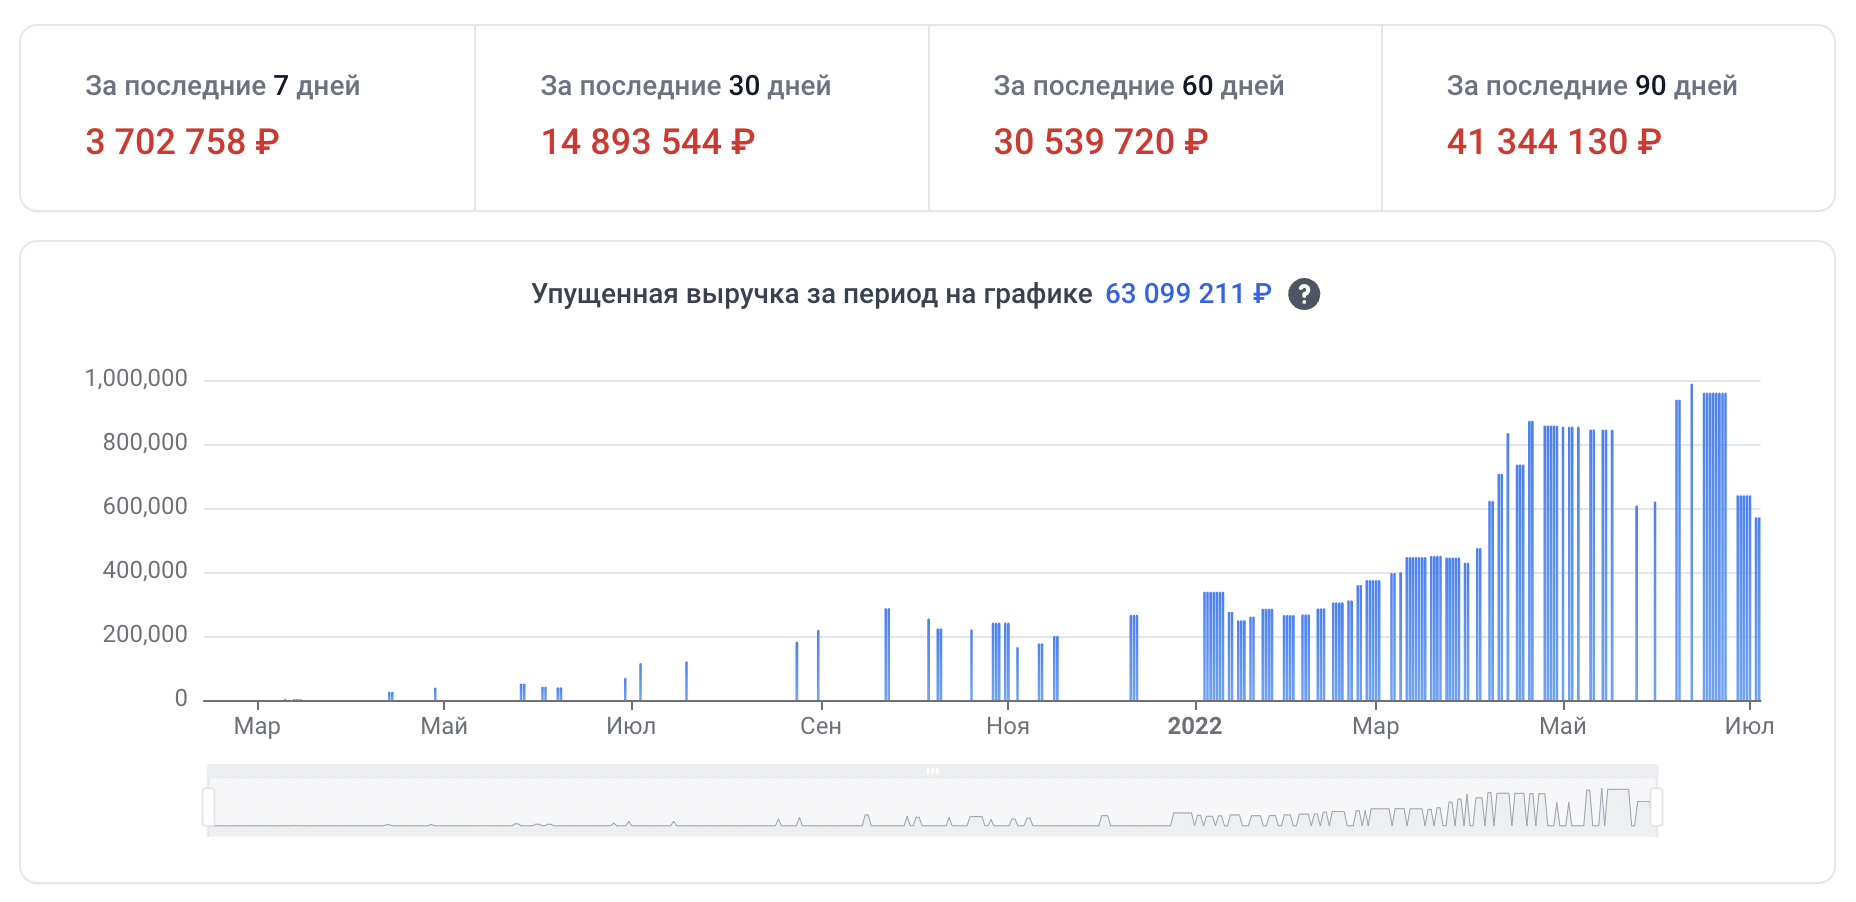Select the last 90 days card
Image resolution: width=1856 pixels, height=902 pixels.
coord(1608,118)
